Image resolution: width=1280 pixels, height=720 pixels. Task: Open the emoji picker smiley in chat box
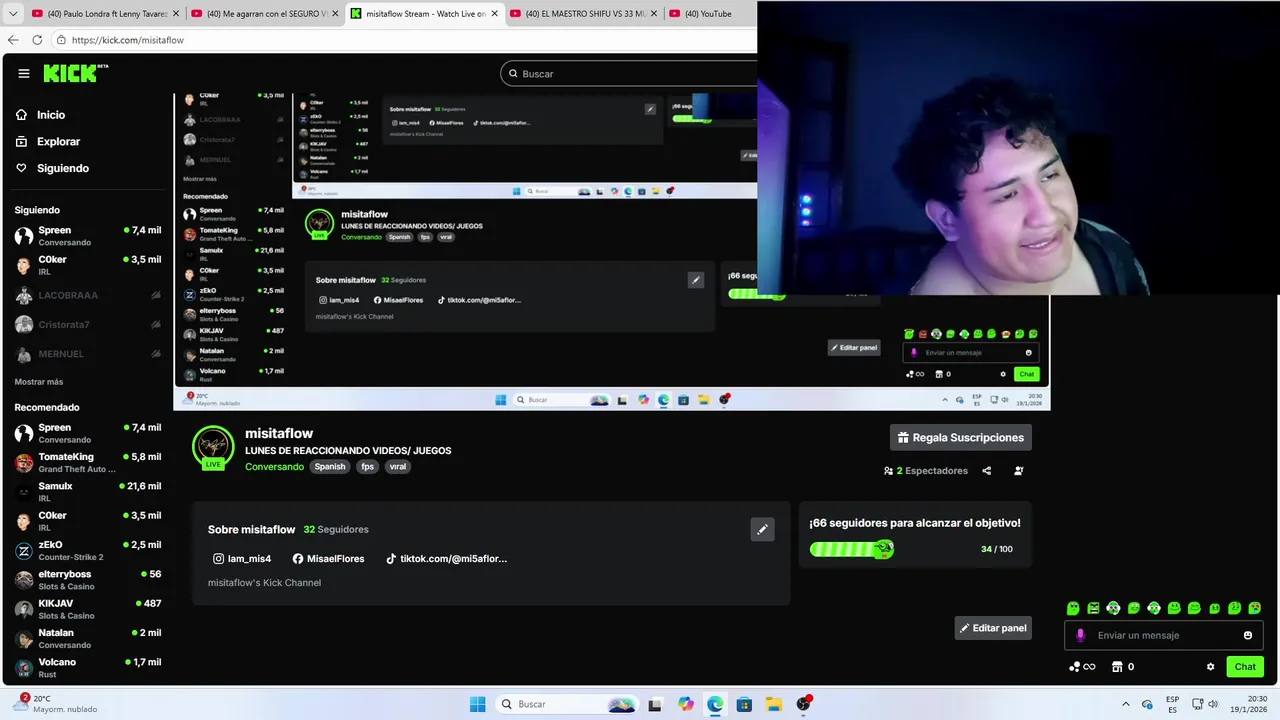1248,635
